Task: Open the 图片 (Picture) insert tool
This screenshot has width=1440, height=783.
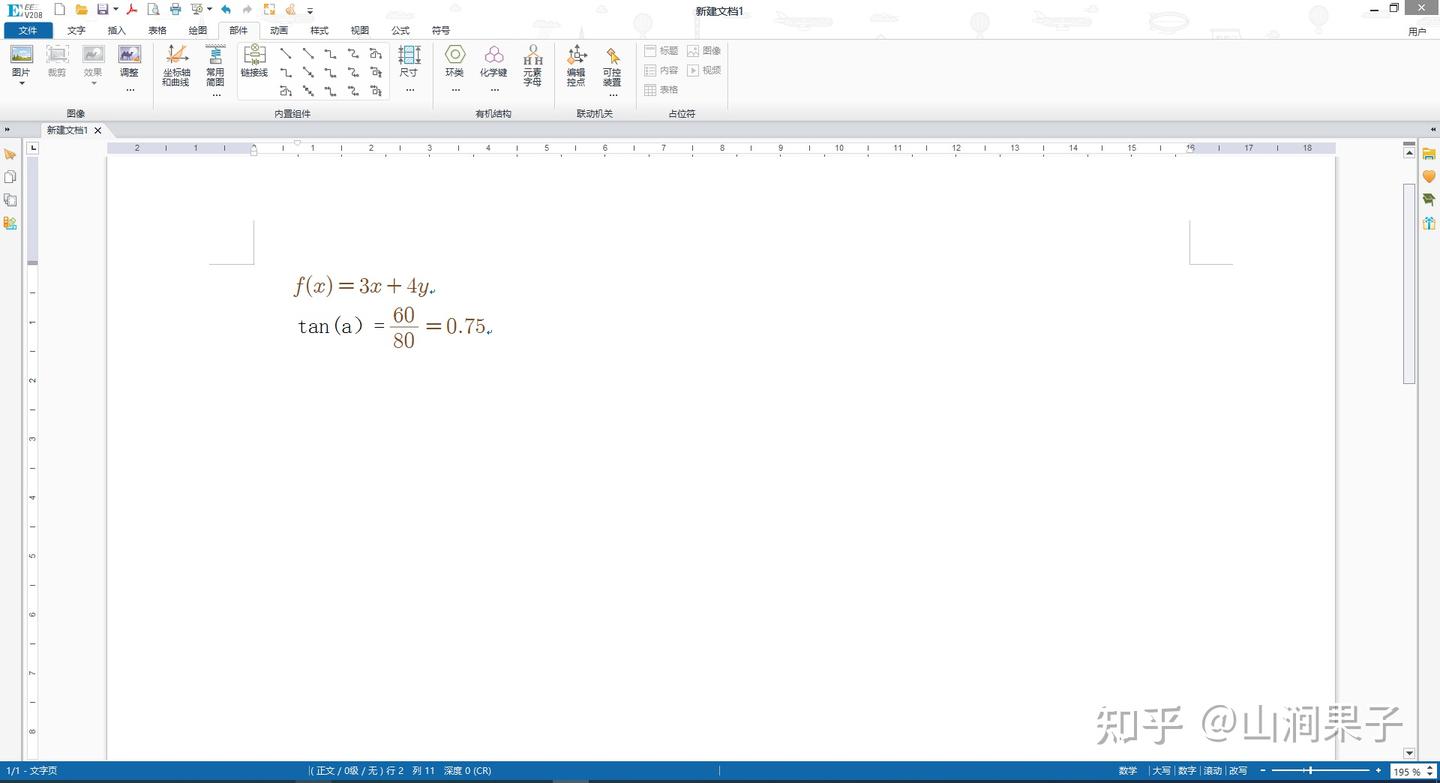Action: pos(21,60)
